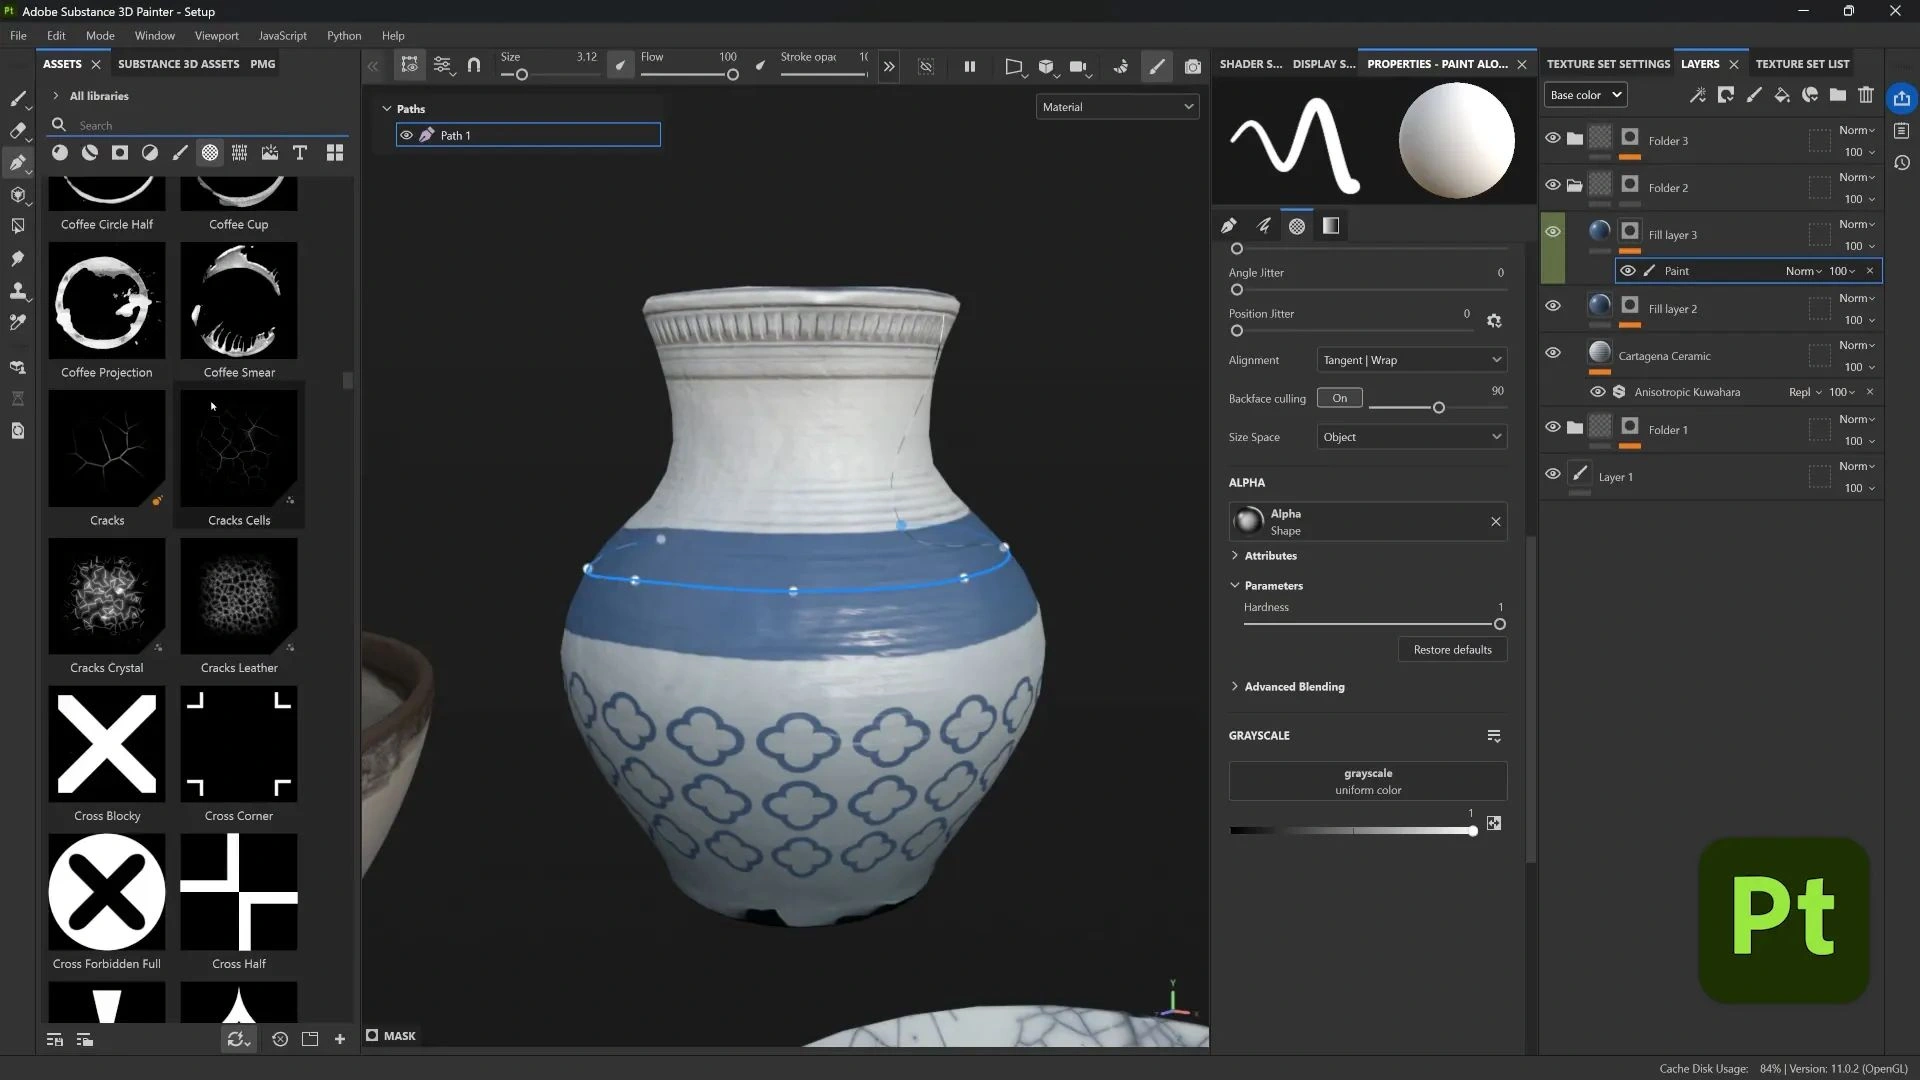Image resolution: width=1920 pixels, height=1080 pixels.
Task: Filter assets by Alphas category icon
Action: (210, 153)
